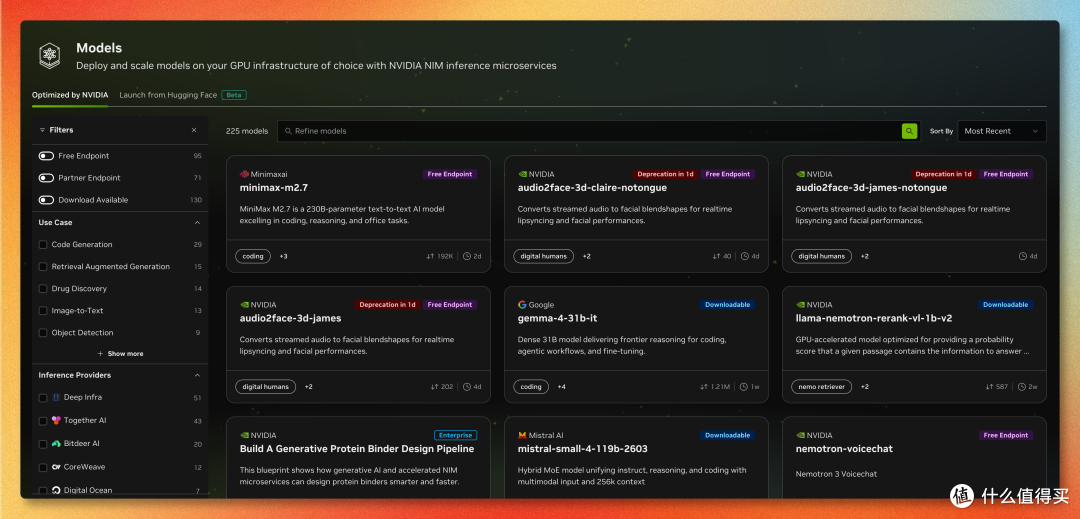Click the clock icon on audio2face-3d-james-notongue card
1080x519 pixels.
click(1022, 256)
